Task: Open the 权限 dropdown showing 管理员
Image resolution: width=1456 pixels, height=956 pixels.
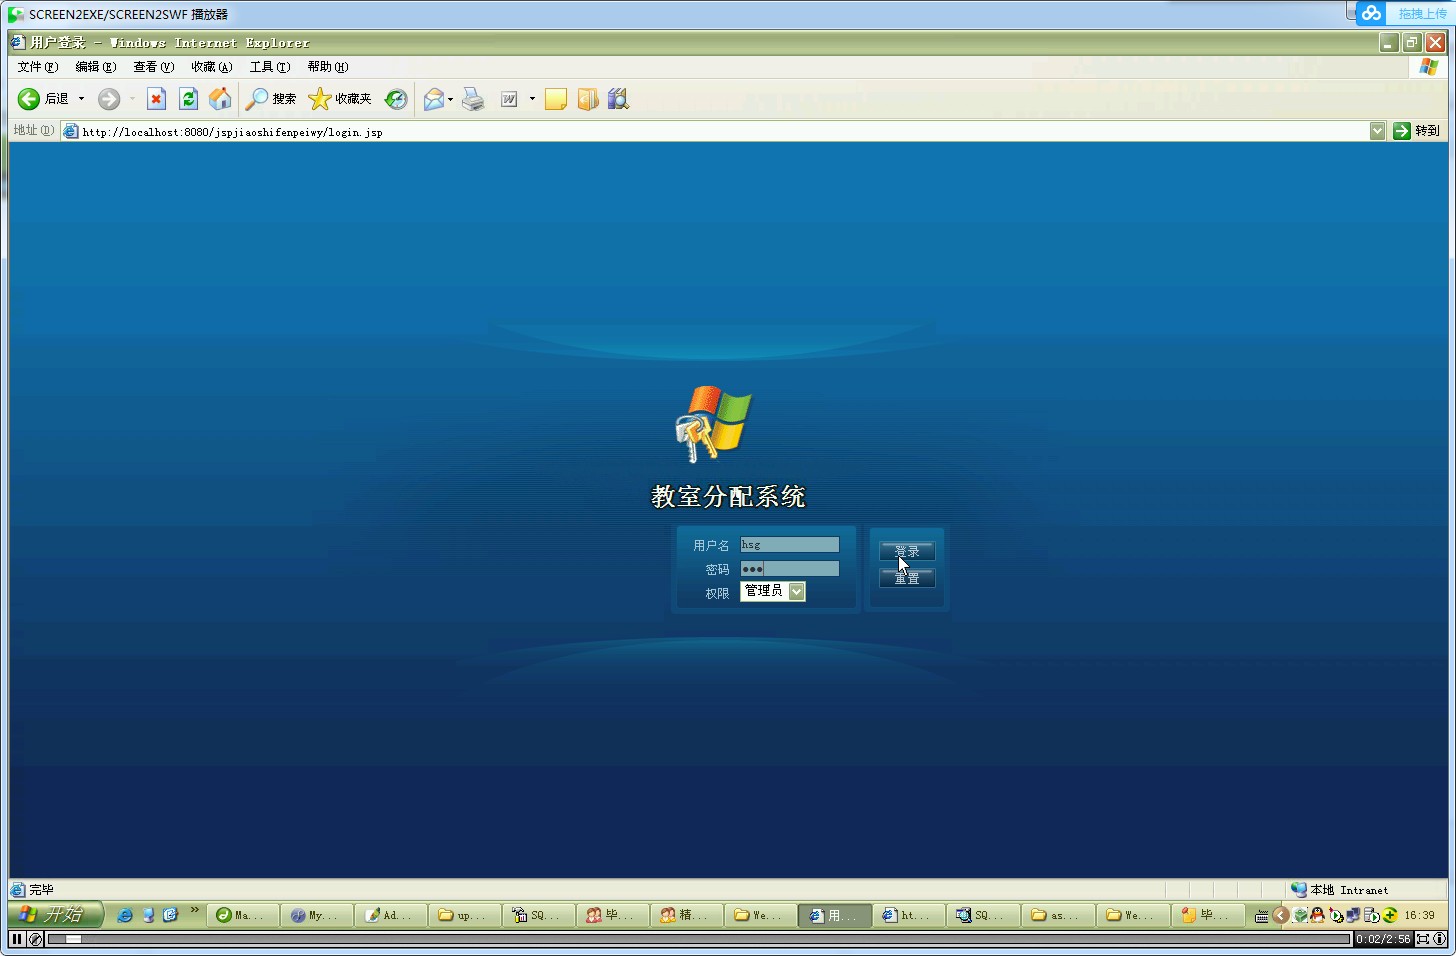Action: pyautogui.click(x=773, y=591)
